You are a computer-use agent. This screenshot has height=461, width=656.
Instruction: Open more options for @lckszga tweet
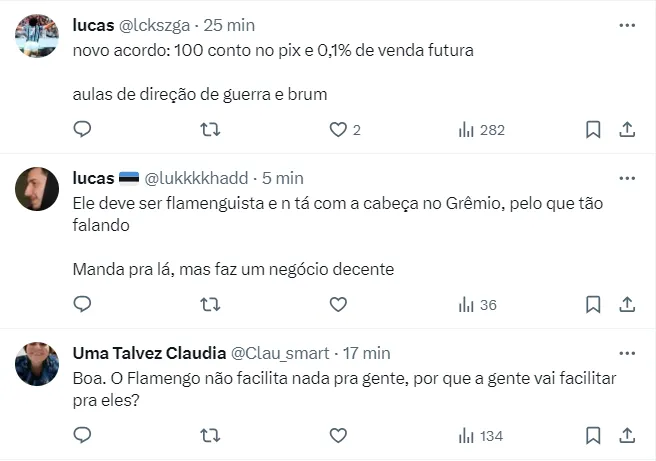tap(627, 24)
